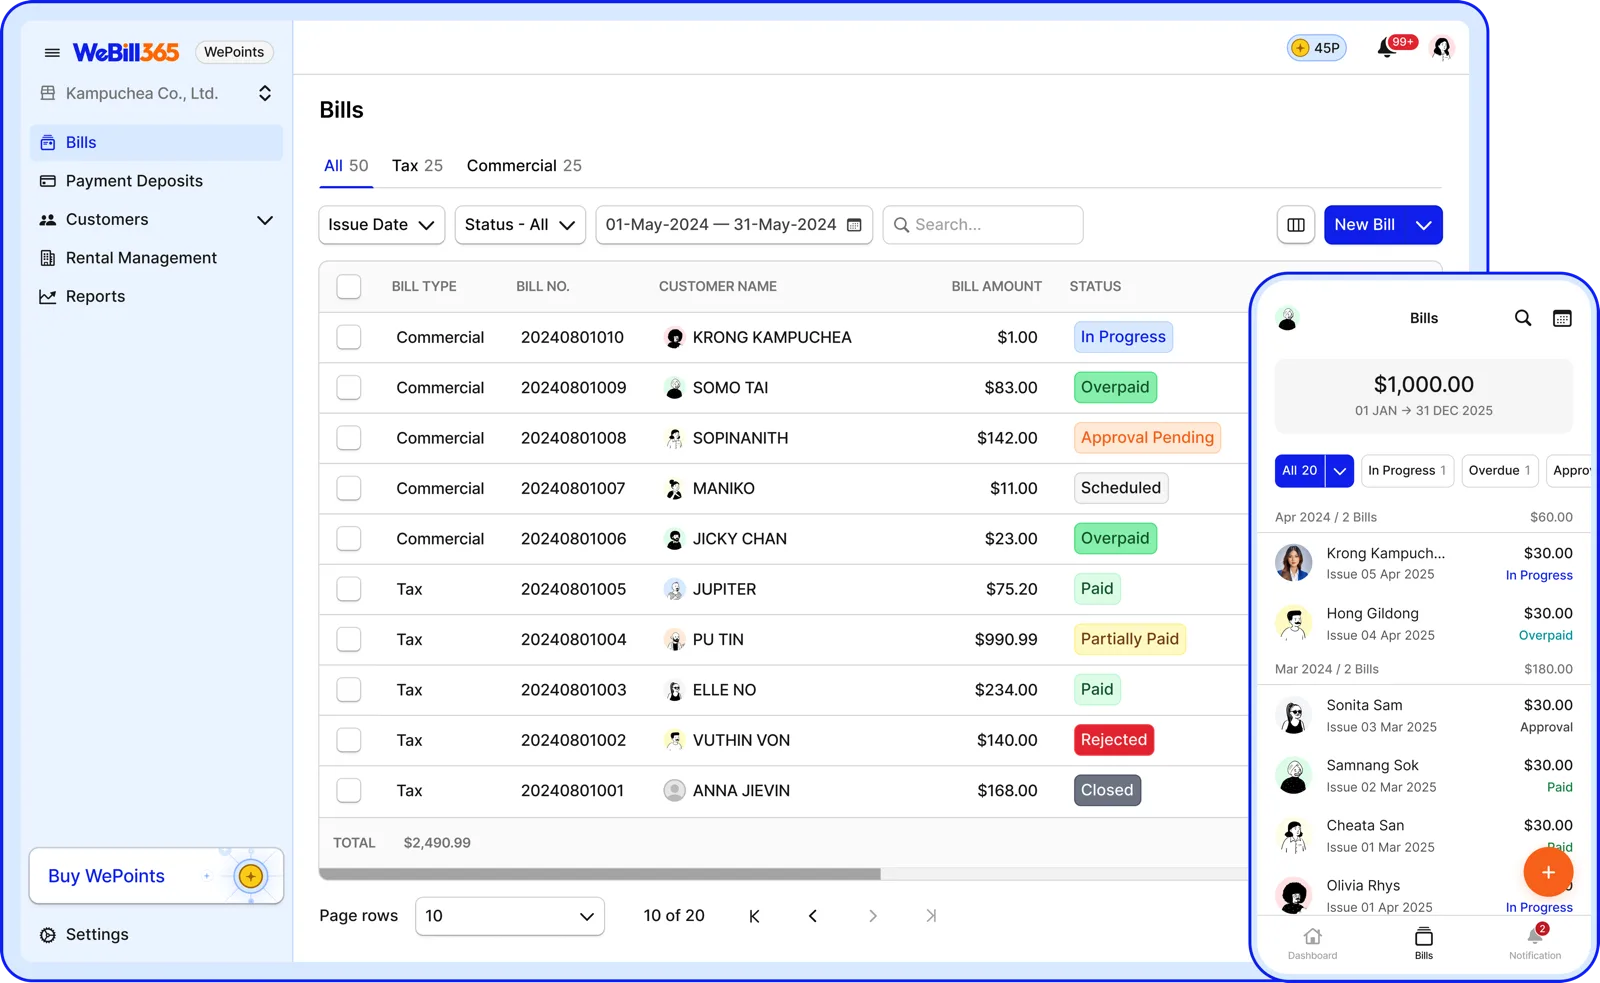Click the 45P points coin badge
This screenshot has width=1600, height=983.
tap(1316, 48)
